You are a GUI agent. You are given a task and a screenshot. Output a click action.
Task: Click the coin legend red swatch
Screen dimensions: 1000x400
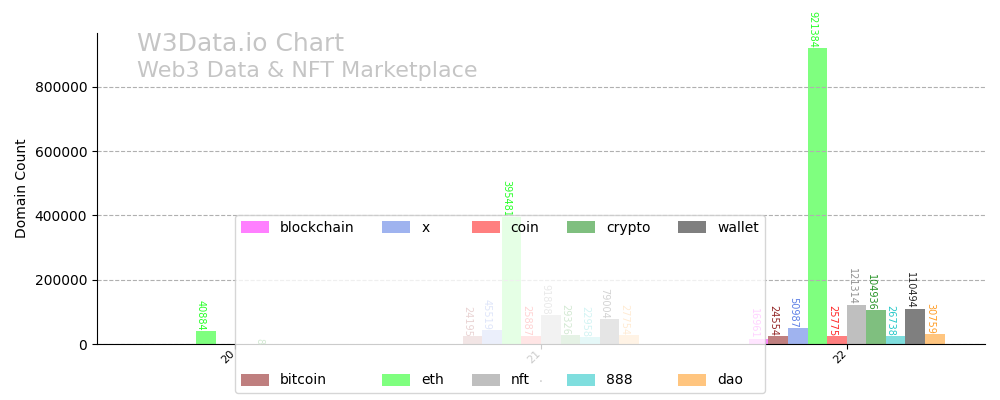486,228
